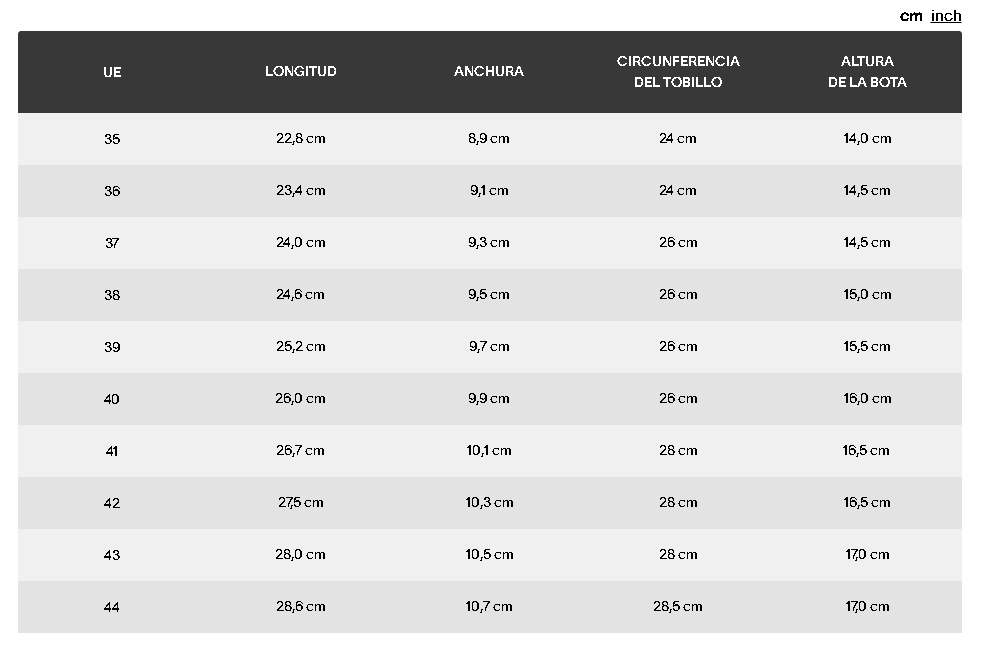This screenshot has height=647, width=982.
Task: Select size 40 in the UE column
Action: point(112,399)
